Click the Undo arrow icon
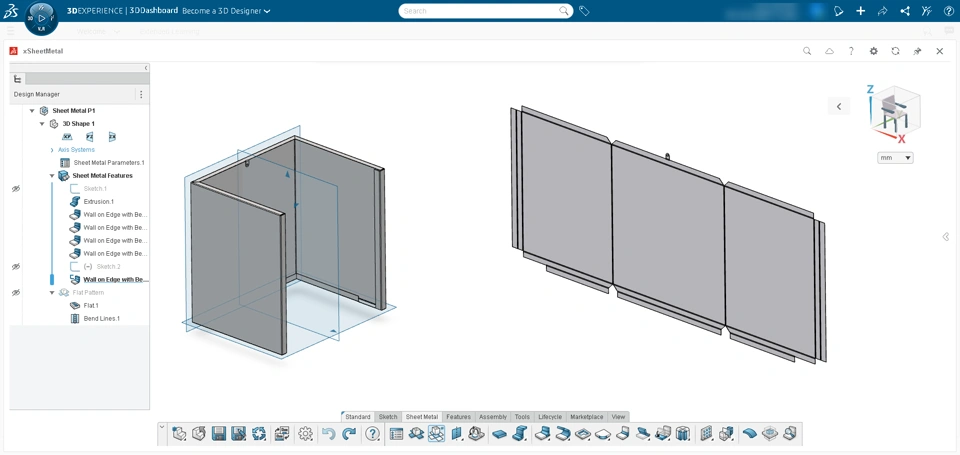Viewport: 960px width, 455px height. [328, 434]
